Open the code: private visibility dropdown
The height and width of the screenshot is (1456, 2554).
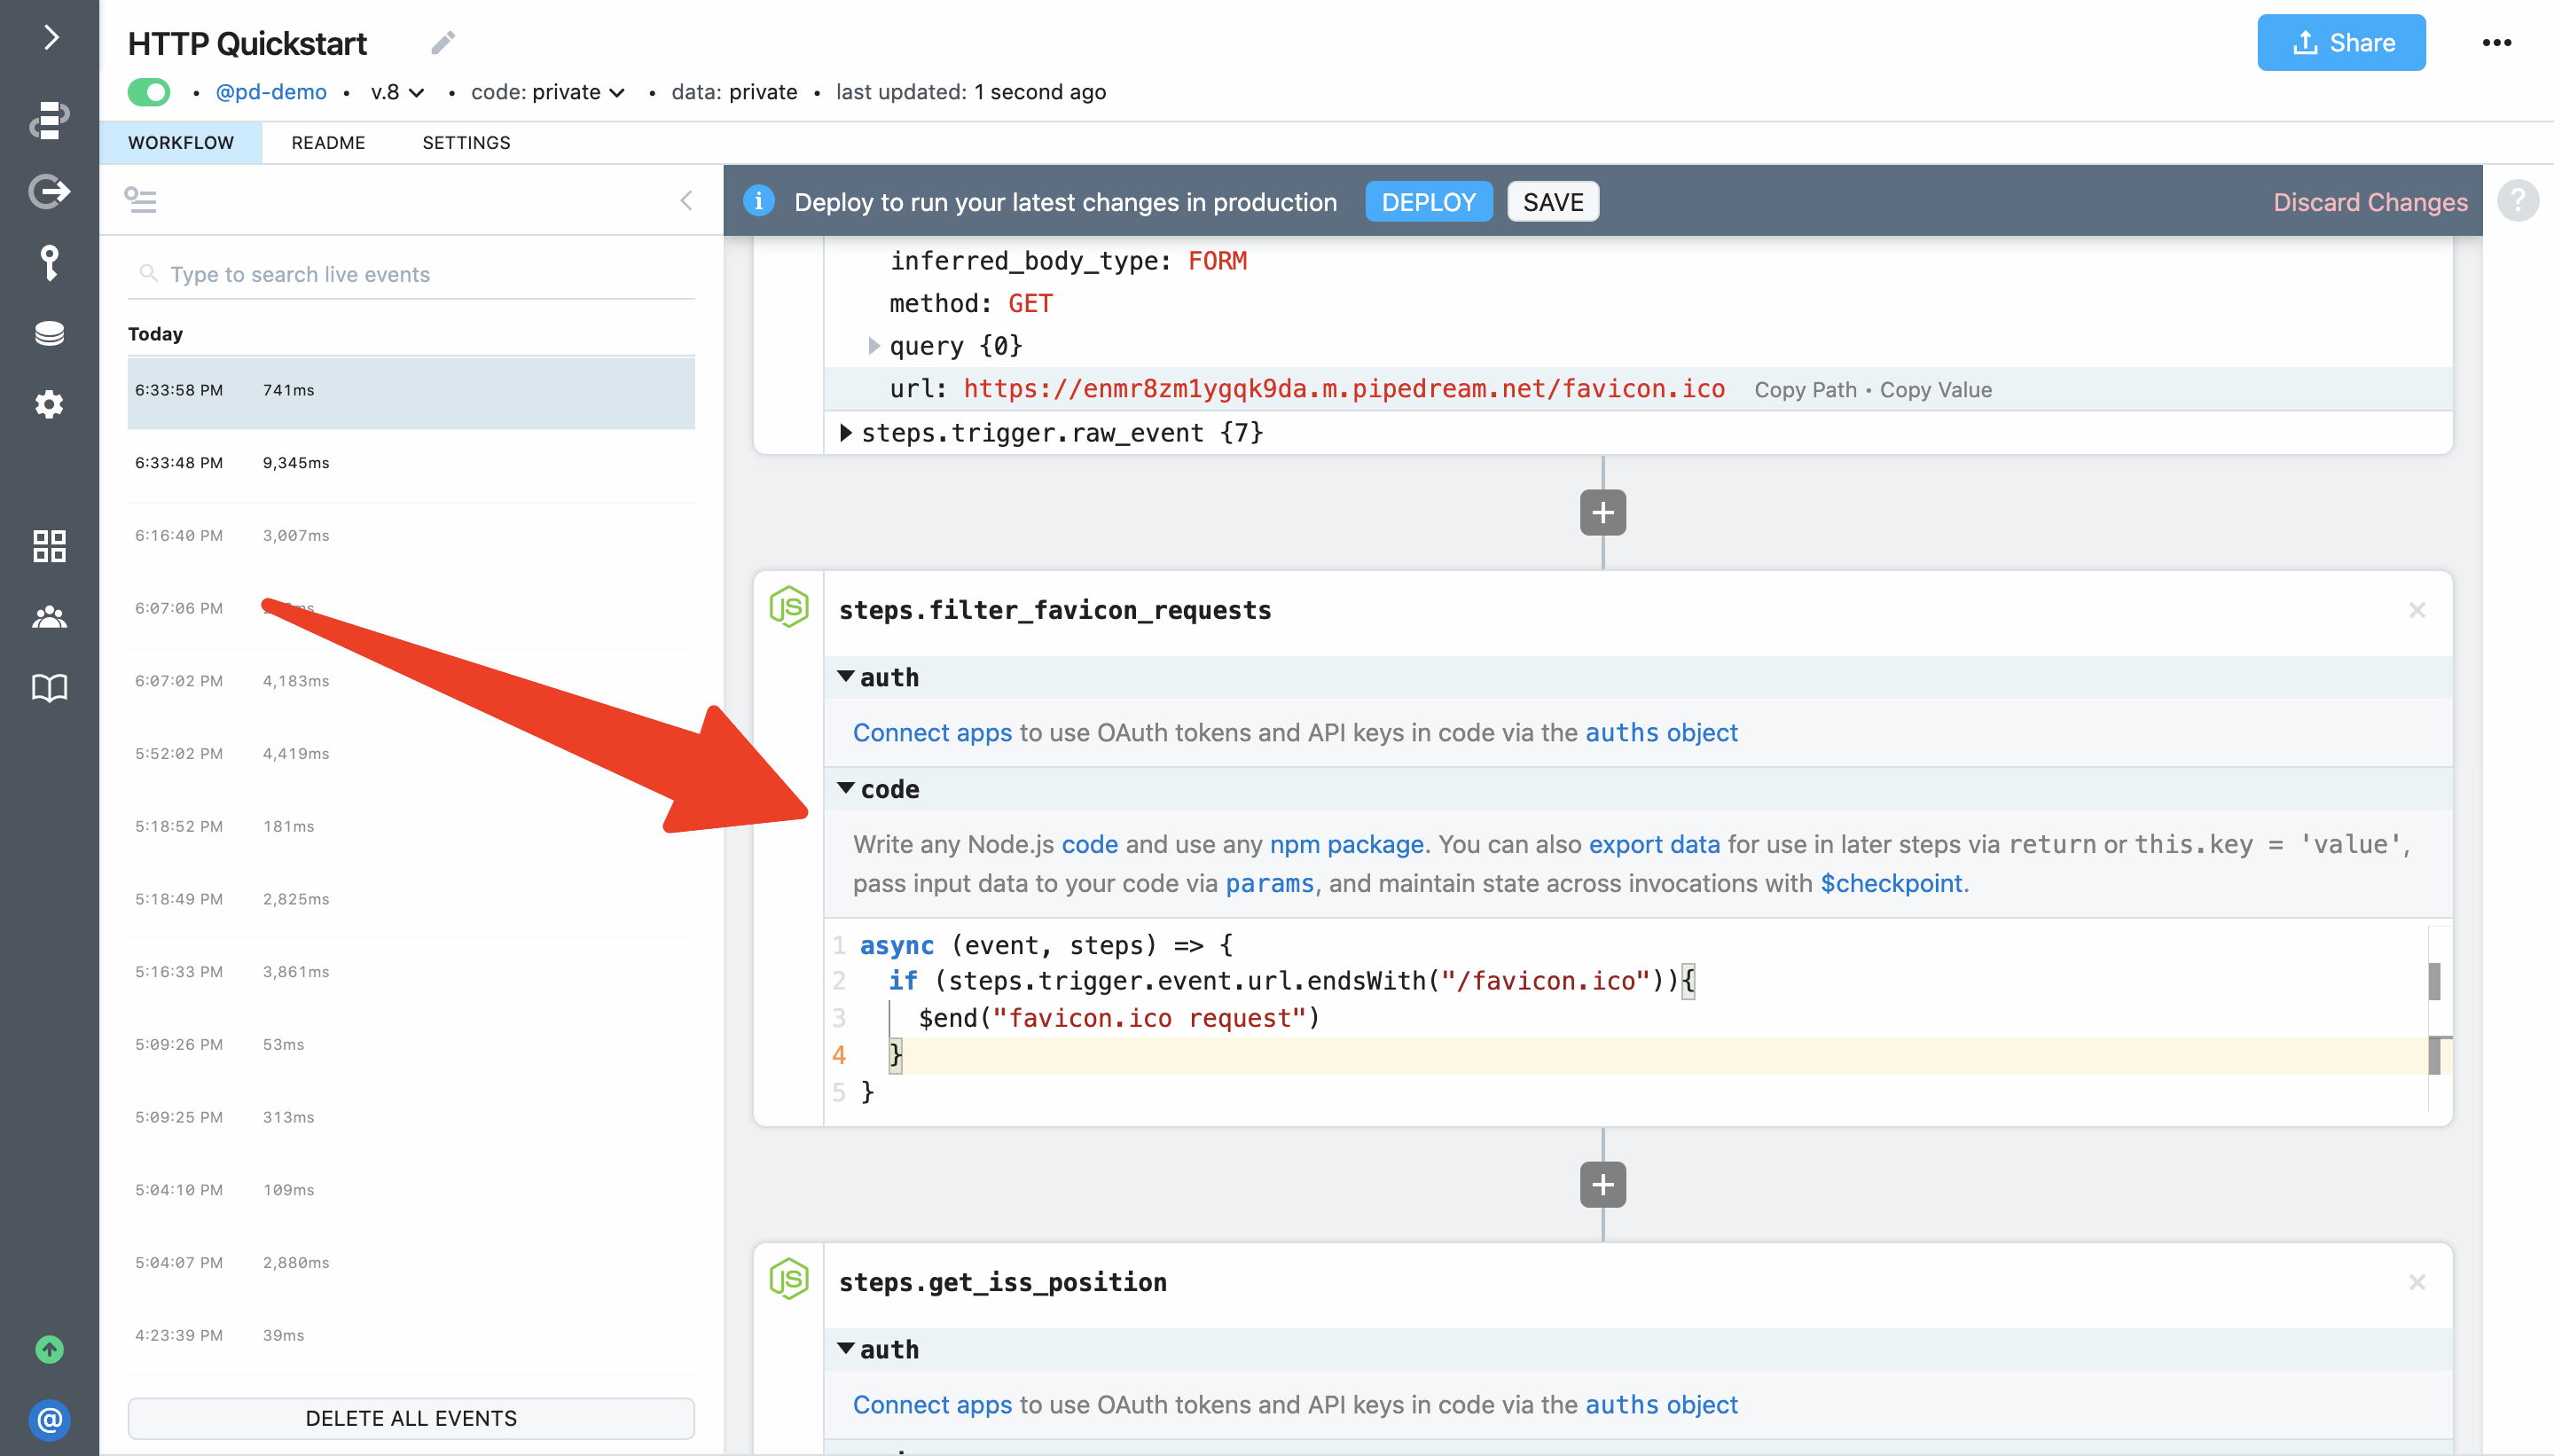(548, 92)
